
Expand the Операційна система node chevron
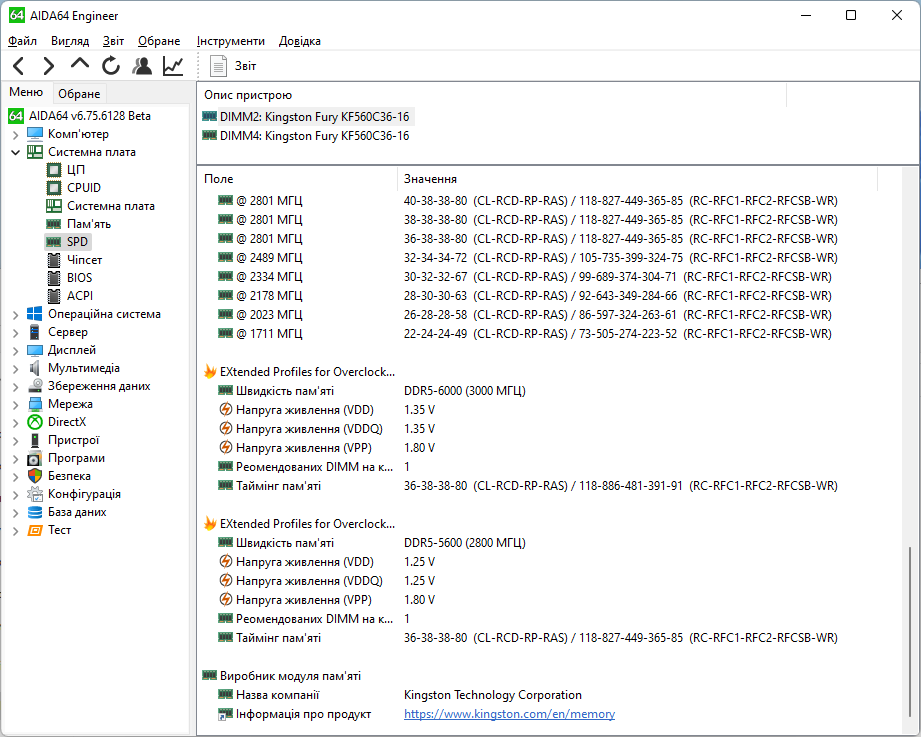15,315
